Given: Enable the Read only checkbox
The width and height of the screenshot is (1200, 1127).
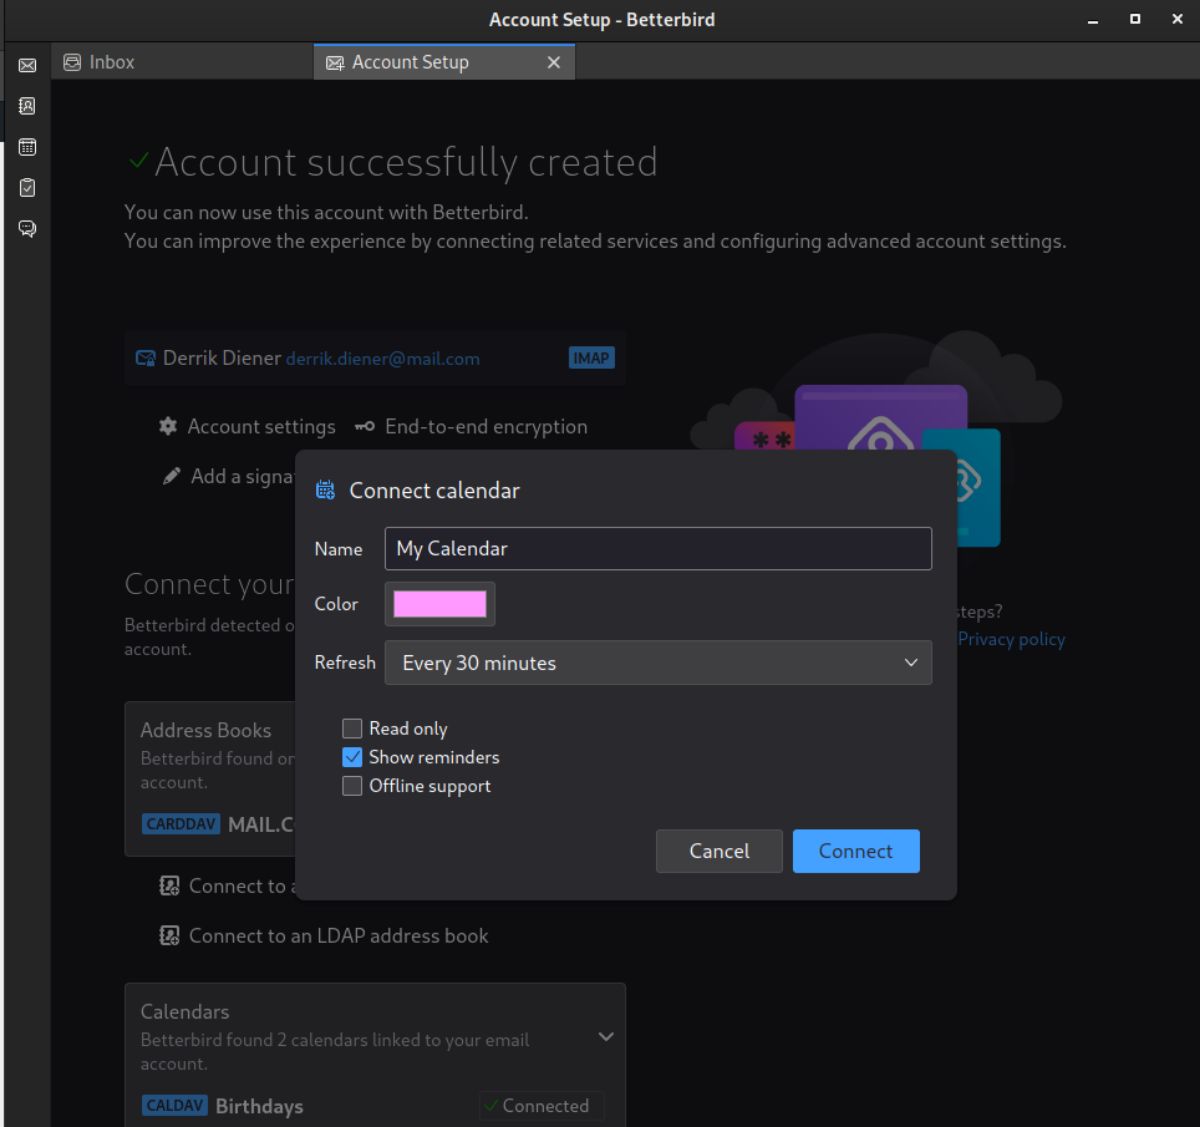Looking at the screenshot, I should 352,728.
